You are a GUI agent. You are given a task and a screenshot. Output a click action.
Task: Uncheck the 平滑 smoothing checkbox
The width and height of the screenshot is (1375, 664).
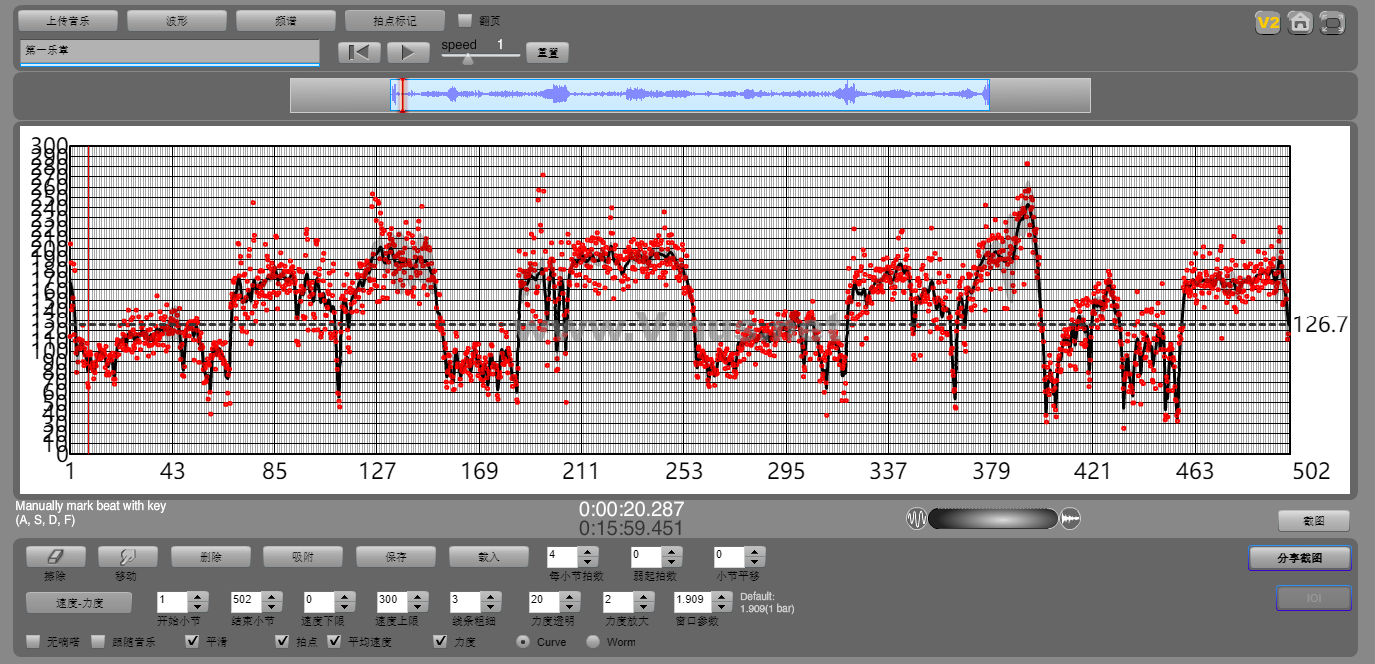193,641
